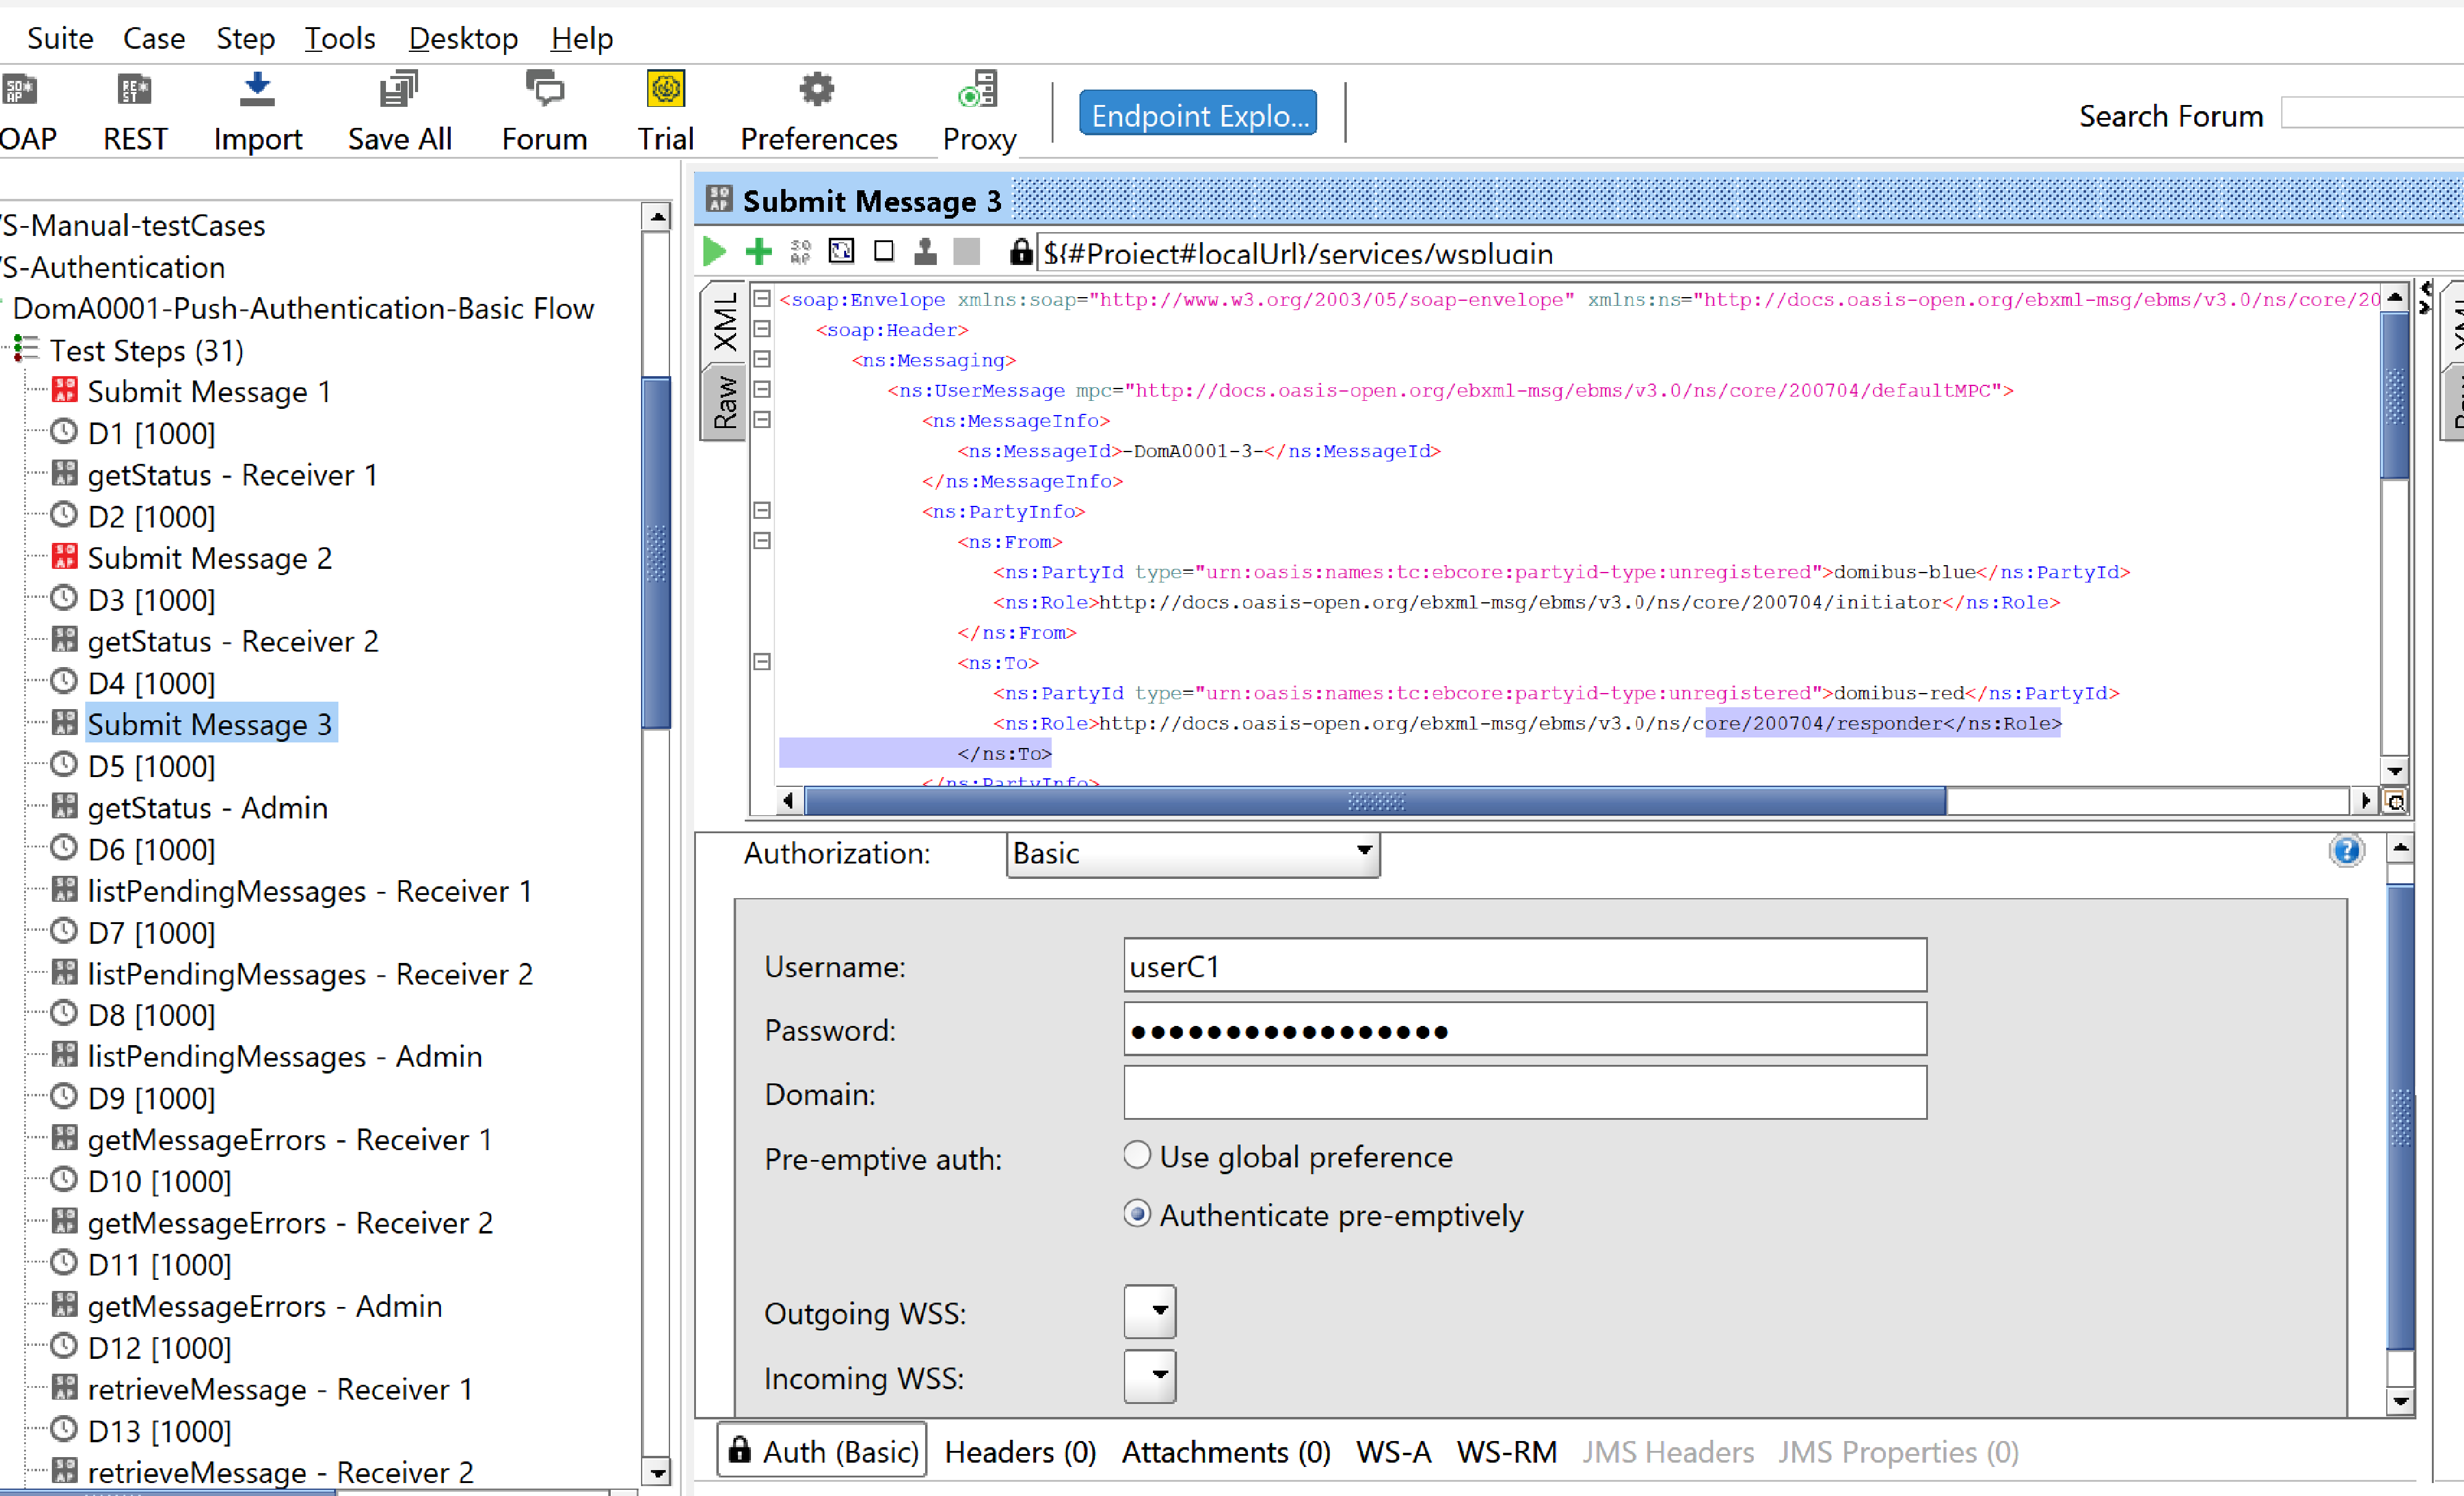Open the Step menu
The width and height of the screenshot is (2464, 1496).
pos(245,38)
